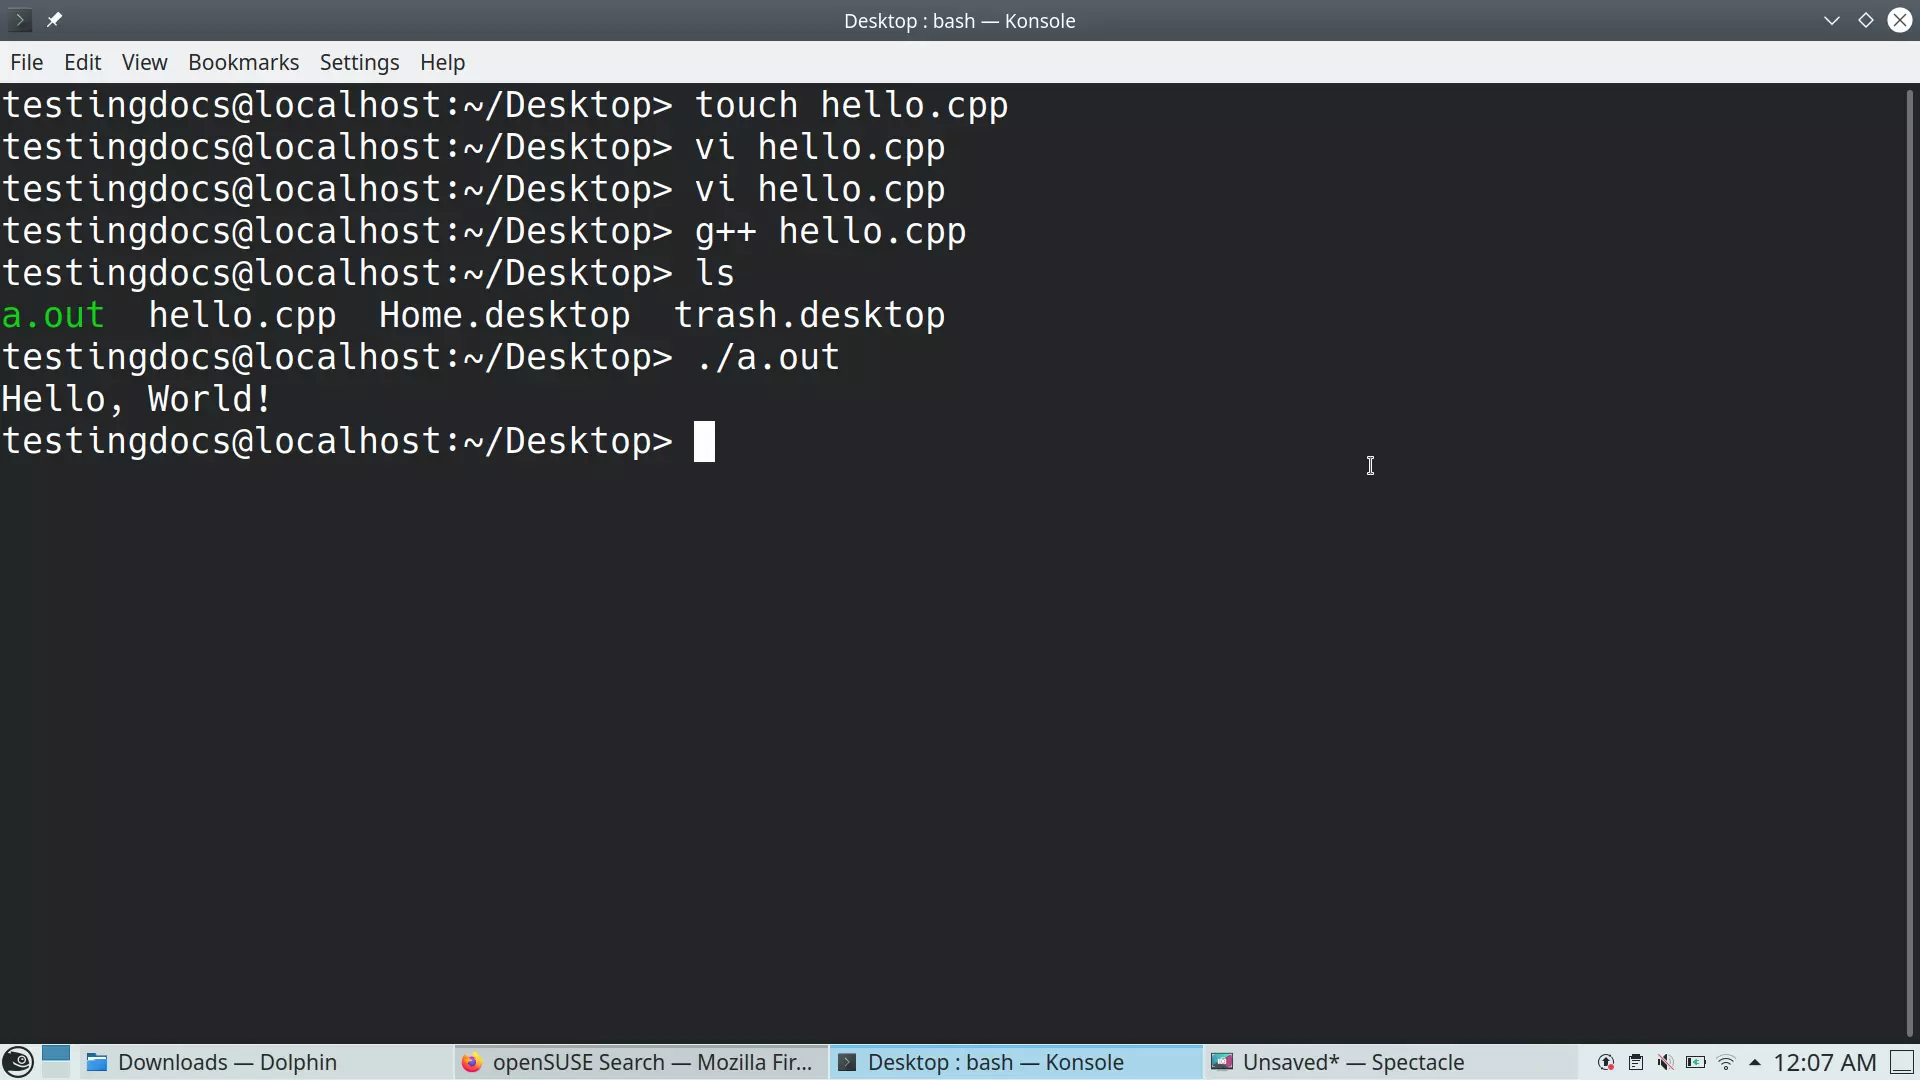Toggle the terminal pin/stay-on-top icon
The image size is (1920, 1080).
[54, 20]
